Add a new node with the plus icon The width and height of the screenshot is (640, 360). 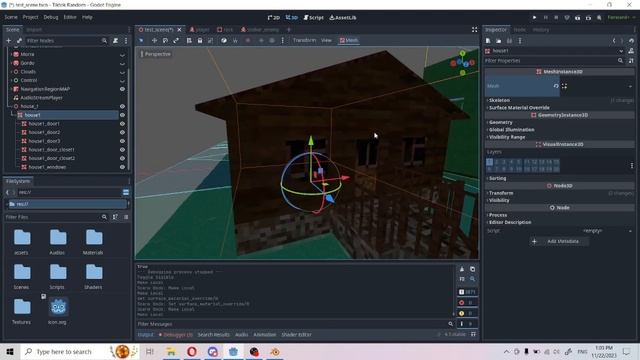pyautogui.click(x=8, y=41)
